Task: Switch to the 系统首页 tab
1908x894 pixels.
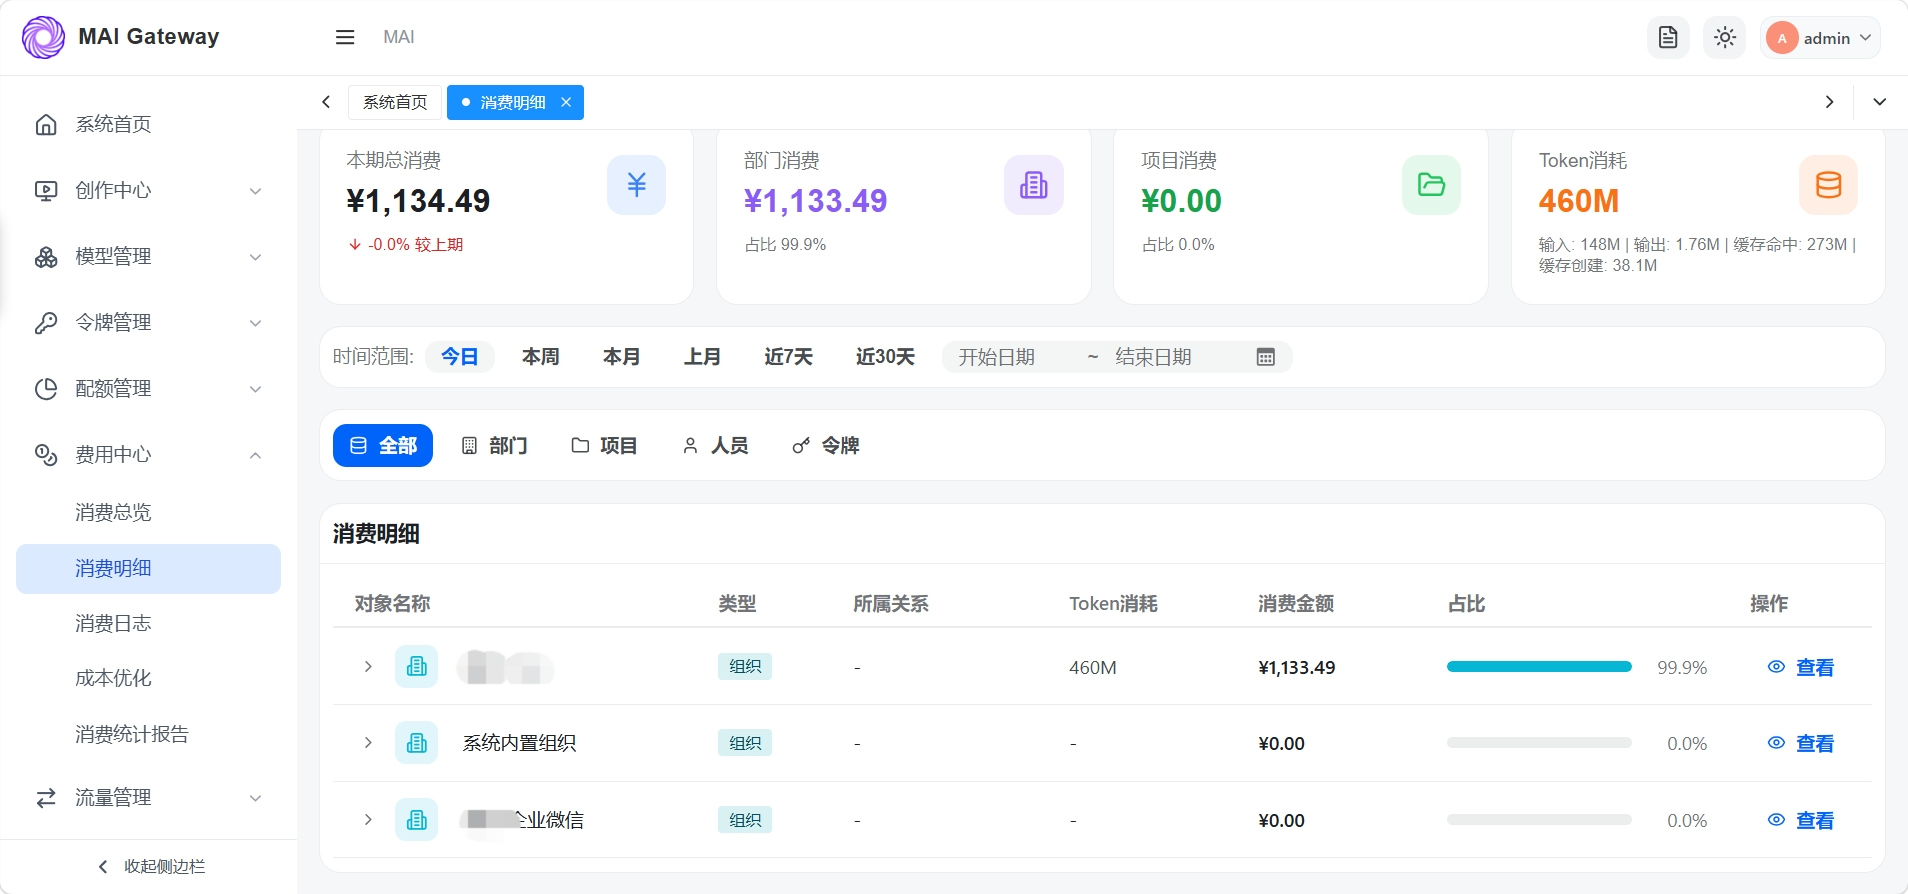Action: (x=395, y=102)
